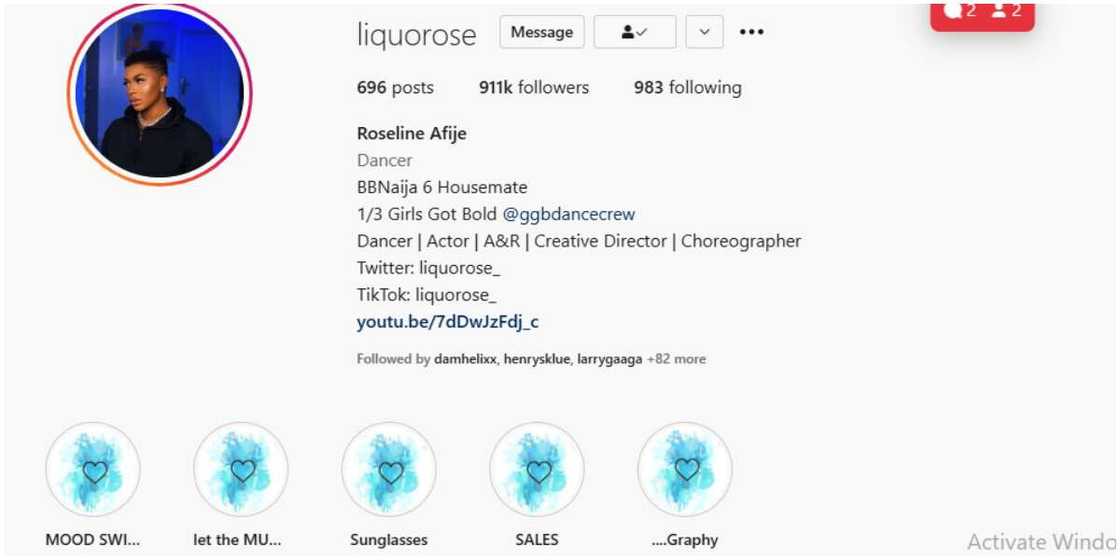View the Sunglasses story highlight
The height and width of the screenshot is (560, 1120).
(x=389, y=469)
